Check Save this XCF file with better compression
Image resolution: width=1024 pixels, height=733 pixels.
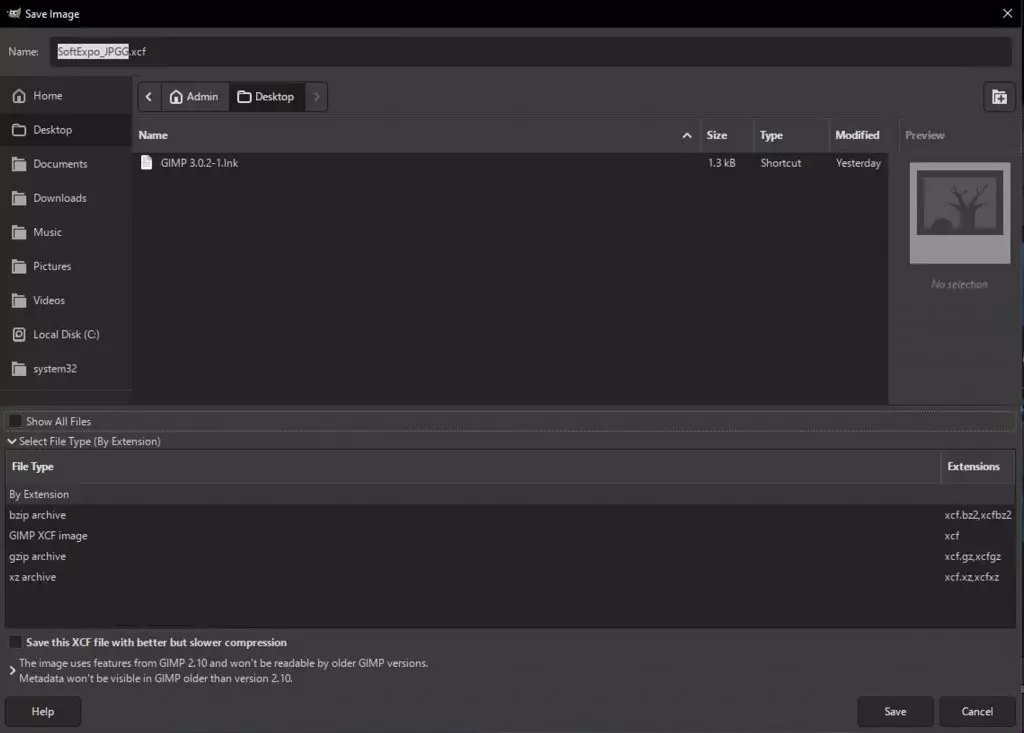15,642
